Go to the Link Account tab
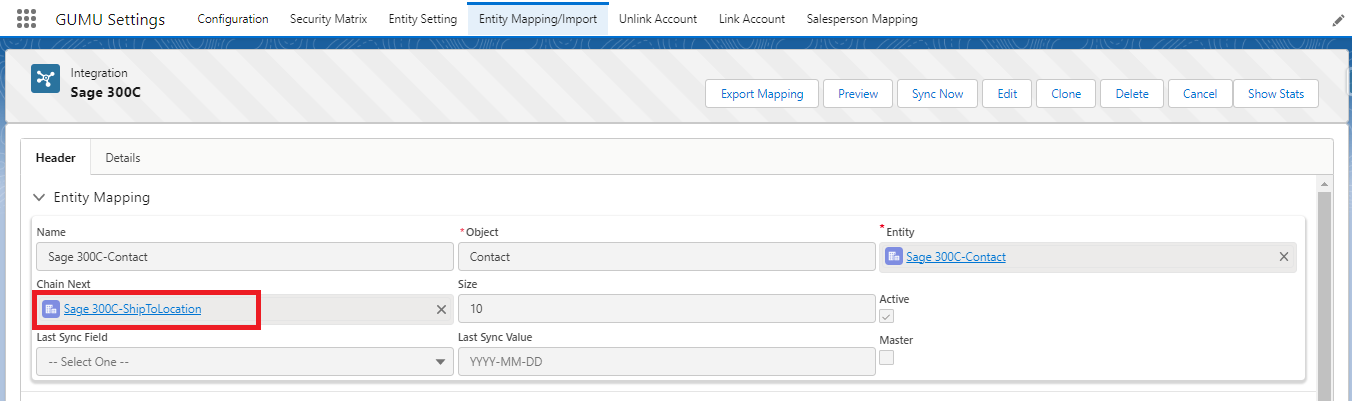This screenshot has width=1367, height=401. [752, 19]
